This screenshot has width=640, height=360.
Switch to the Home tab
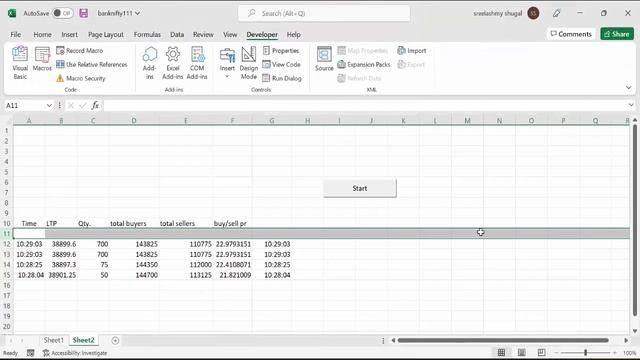click(42, 35)
